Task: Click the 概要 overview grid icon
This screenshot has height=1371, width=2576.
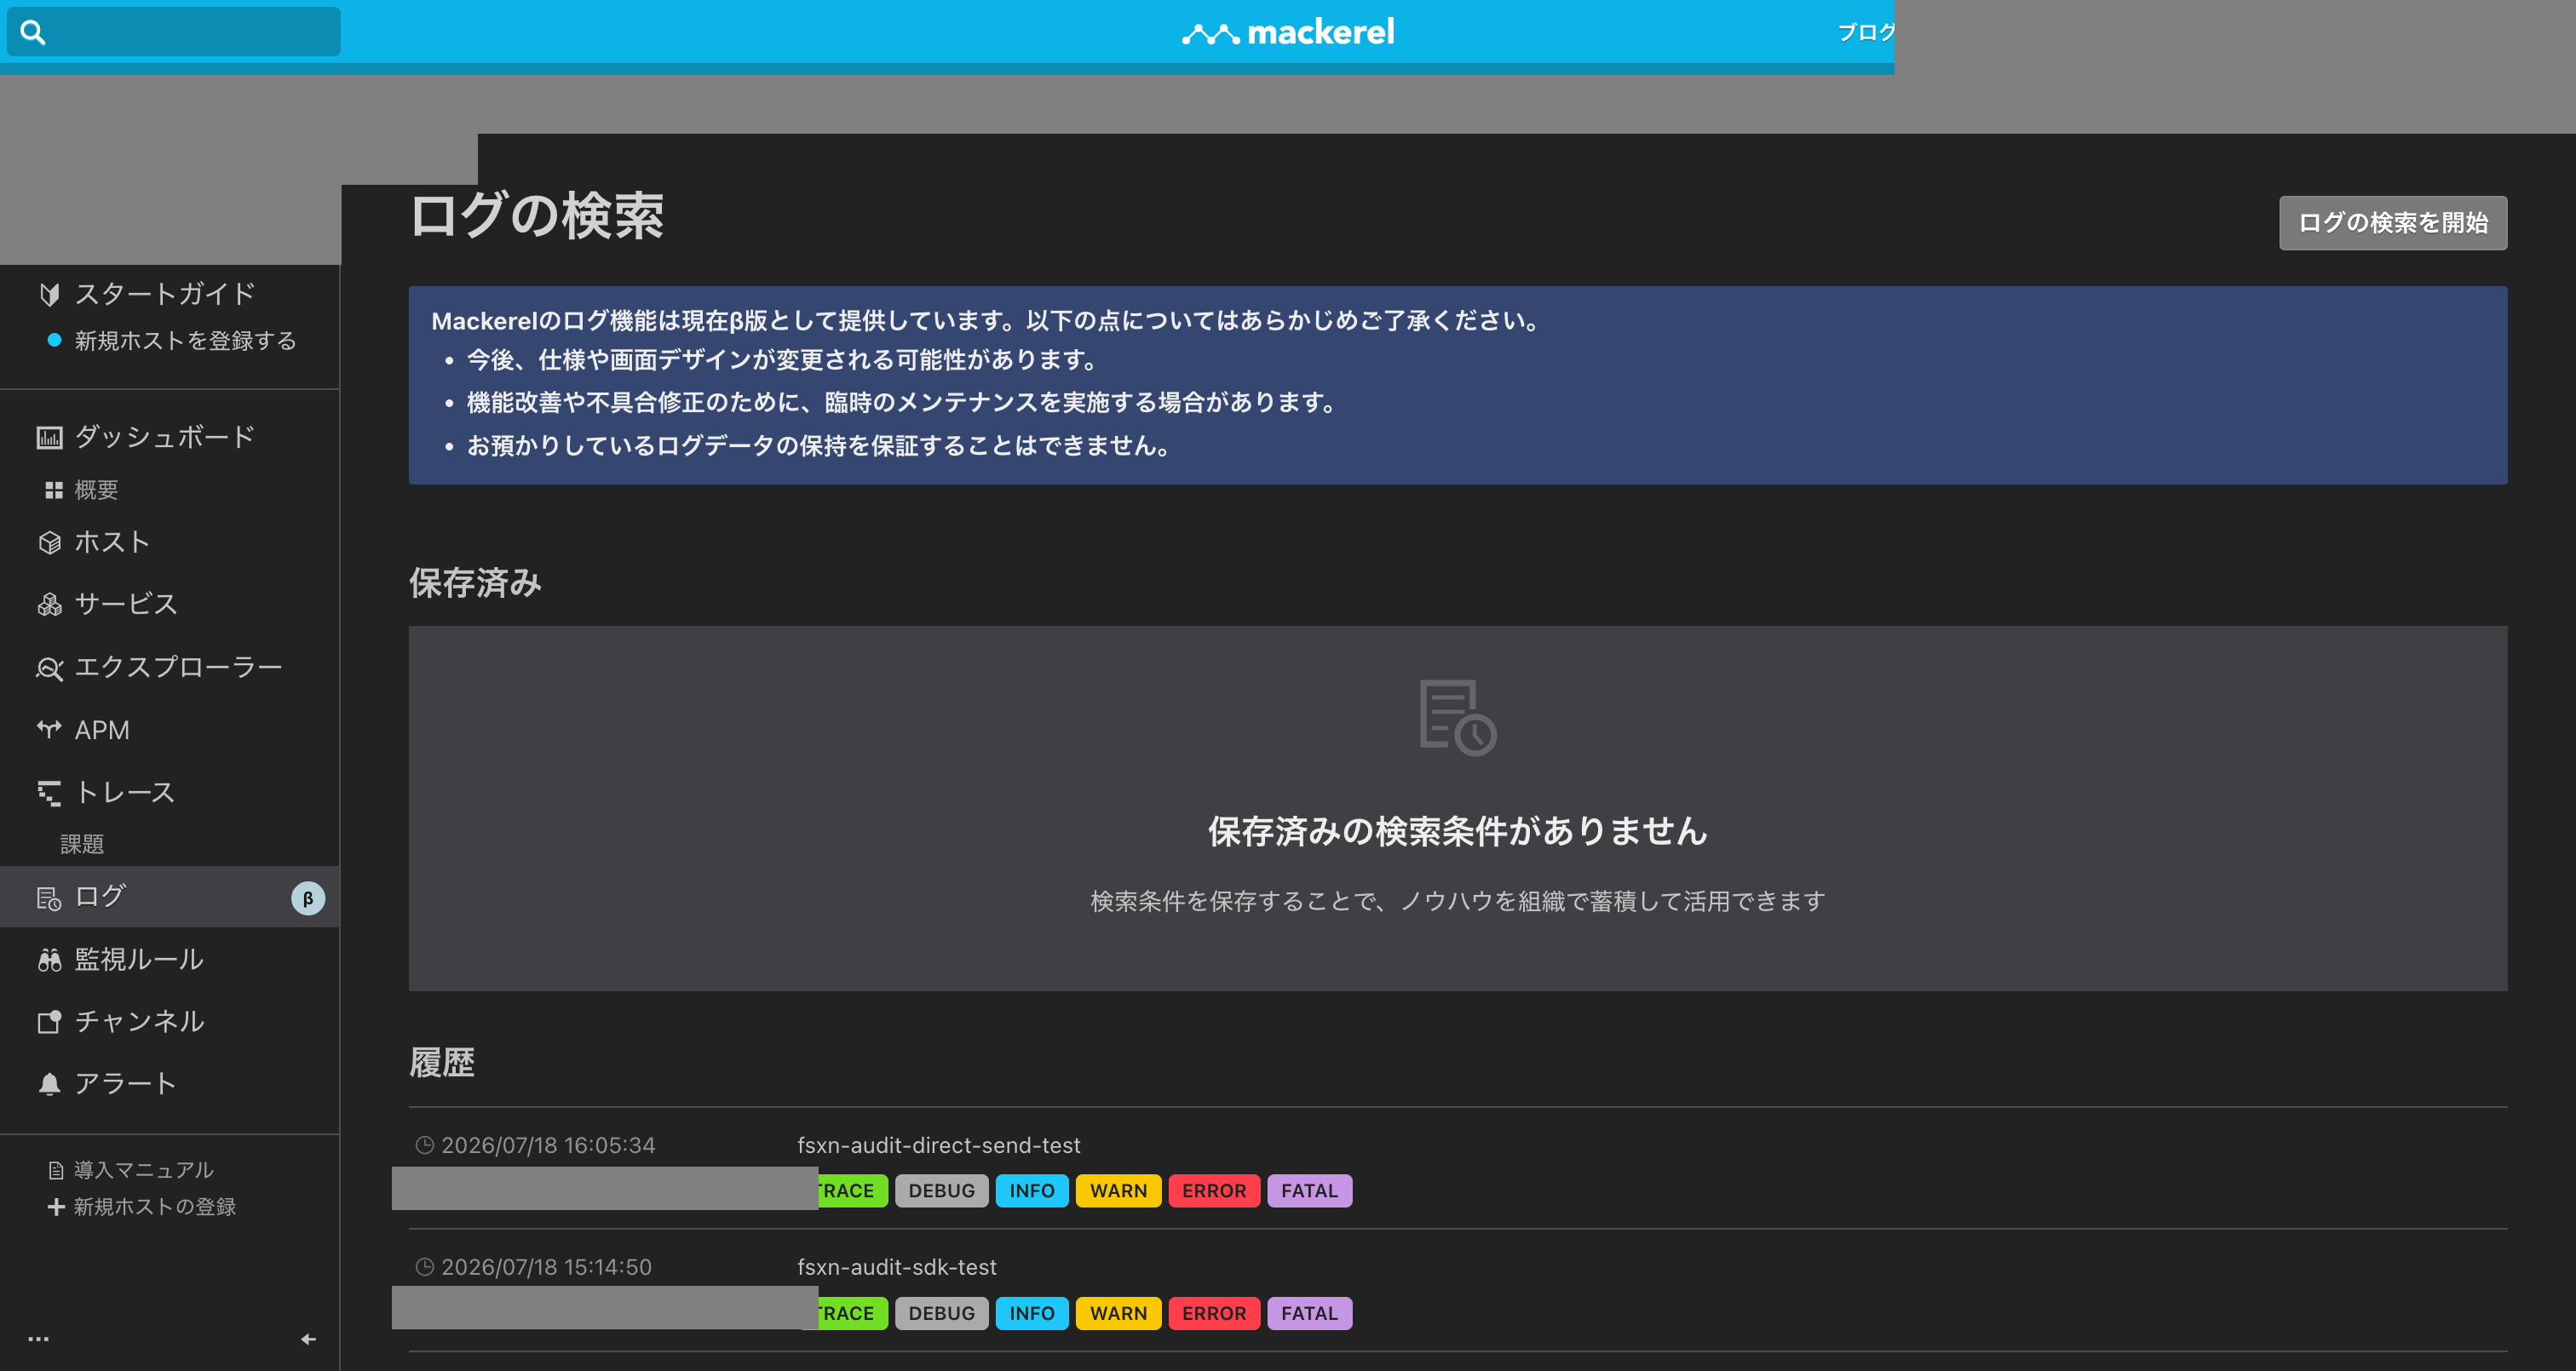Action: coord(54,490)
